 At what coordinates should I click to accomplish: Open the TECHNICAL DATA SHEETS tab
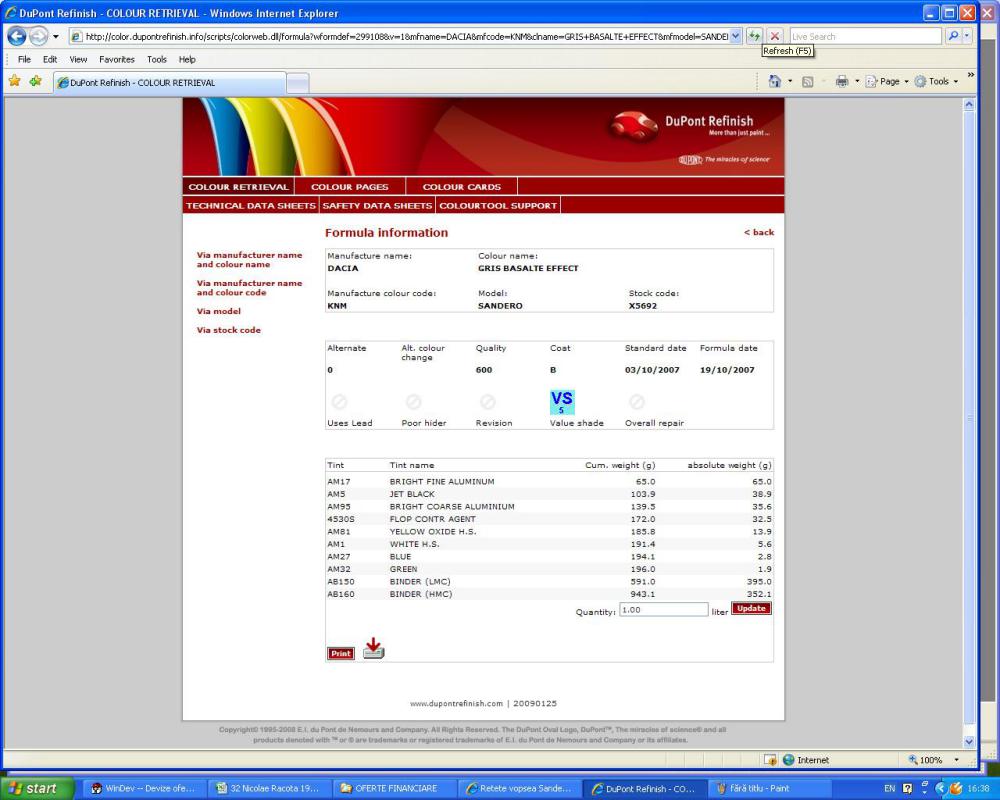(250, 206)
